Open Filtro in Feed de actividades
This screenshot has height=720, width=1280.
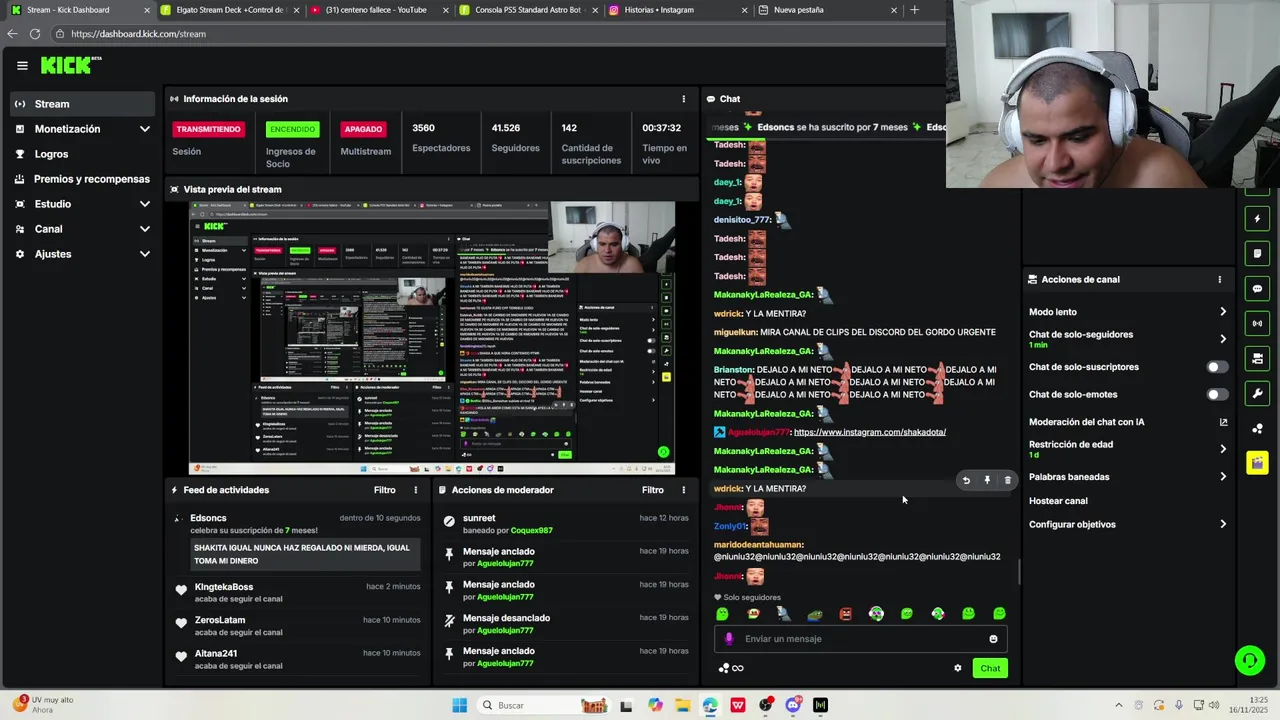click(385, 490)
